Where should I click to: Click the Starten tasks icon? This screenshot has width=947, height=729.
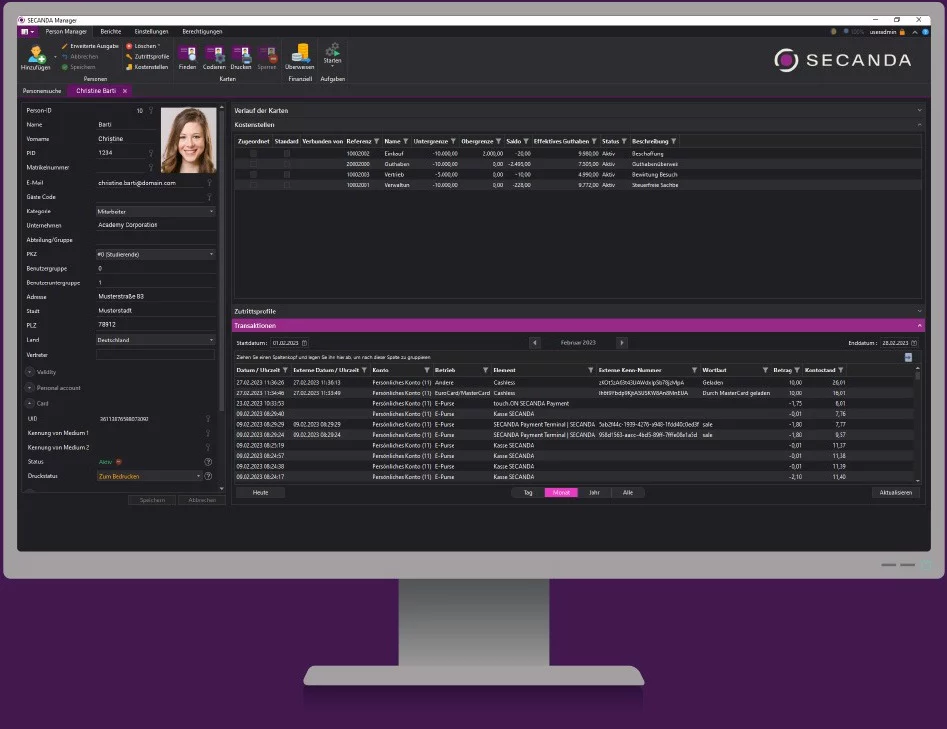click(332, 49)
